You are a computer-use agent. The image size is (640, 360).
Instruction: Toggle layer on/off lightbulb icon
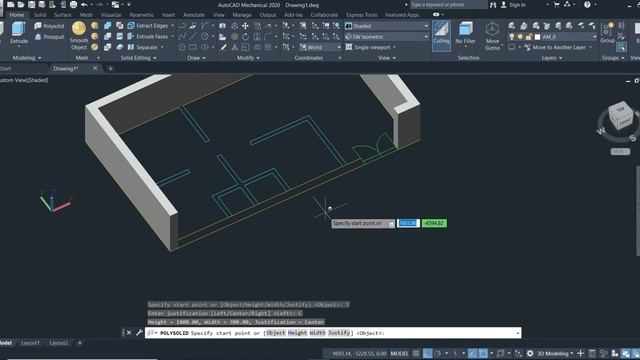(511, 37)
